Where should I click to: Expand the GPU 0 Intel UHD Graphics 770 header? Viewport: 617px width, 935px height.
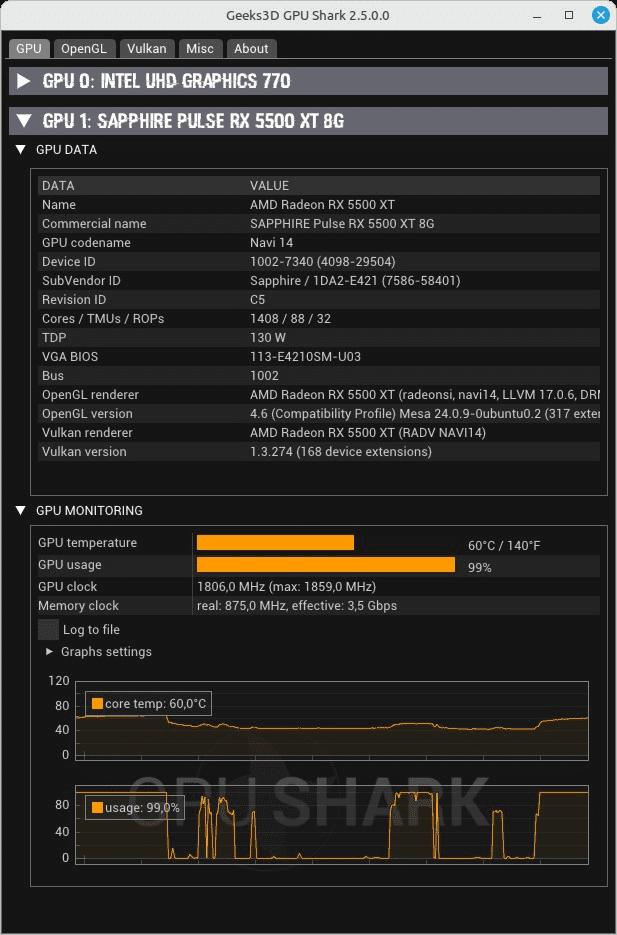click(x=24, y=81)
